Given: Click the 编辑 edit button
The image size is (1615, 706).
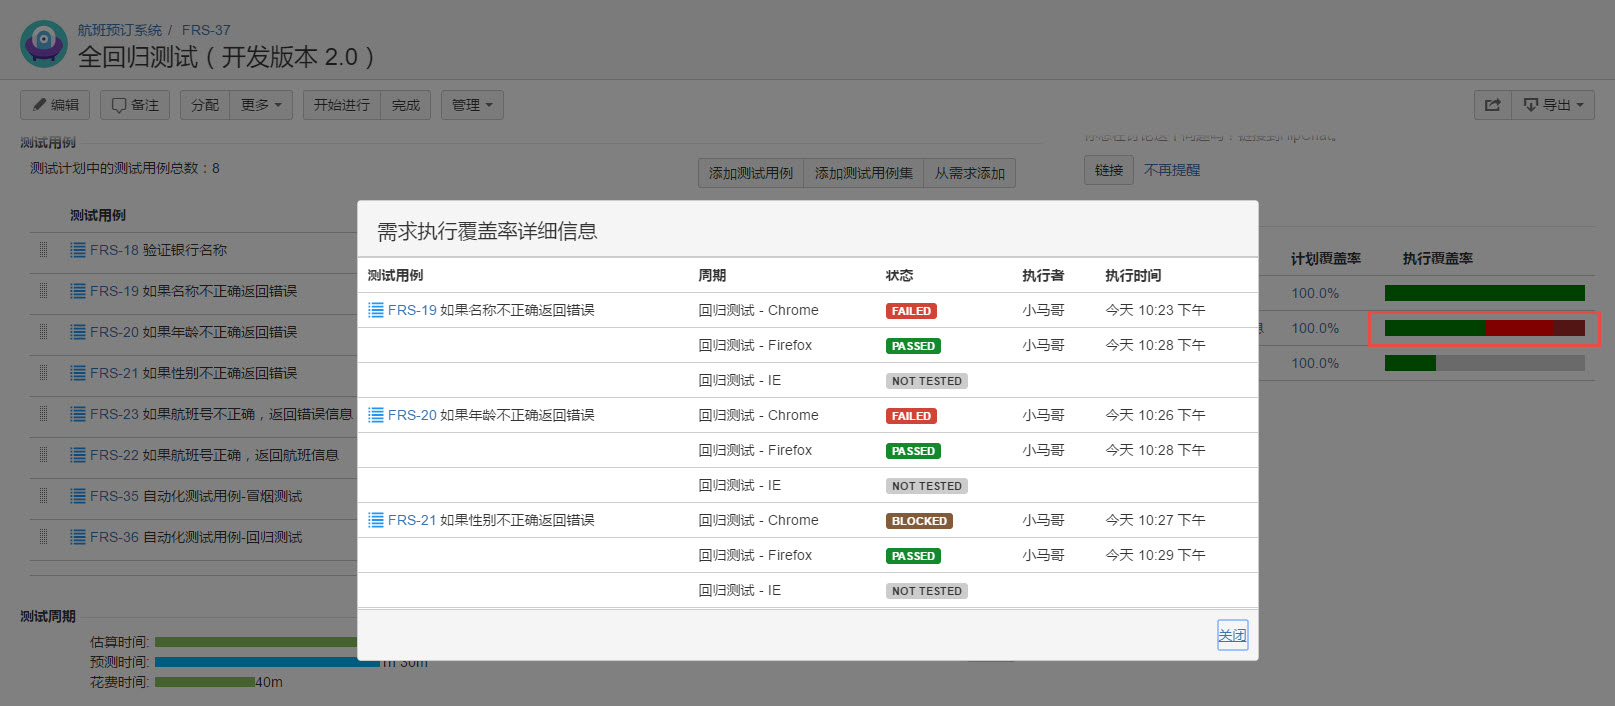Looking at the screenshot, I should (55, 105).
